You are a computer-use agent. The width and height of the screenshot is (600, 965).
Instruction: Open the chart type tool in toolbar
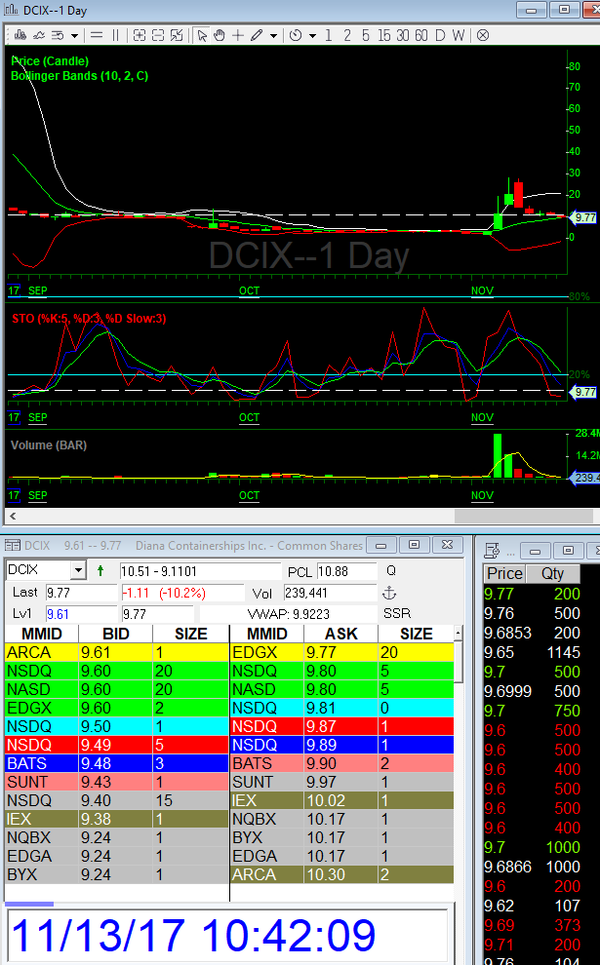[20, 36]
